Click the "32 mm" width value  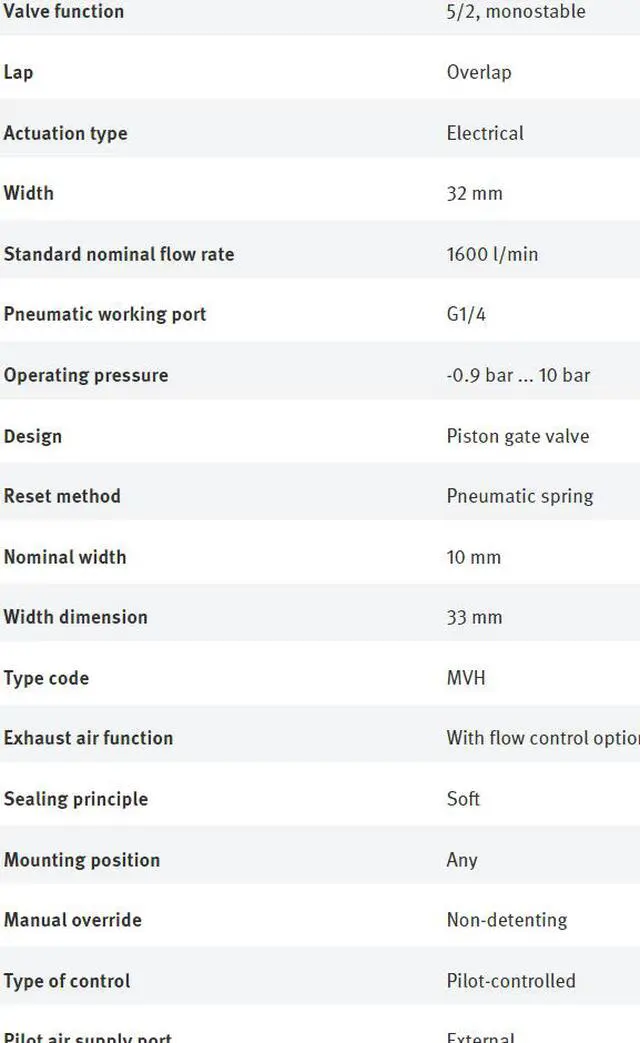pyautogui.click(x=474, y=193)
